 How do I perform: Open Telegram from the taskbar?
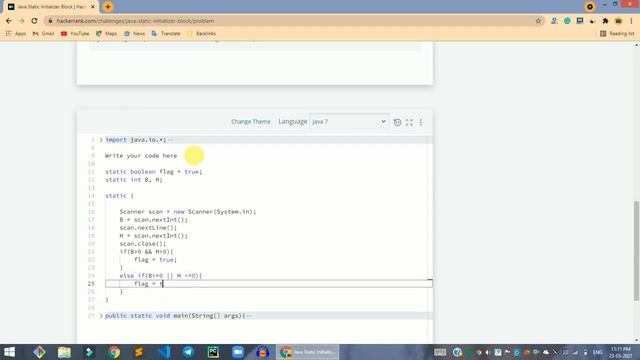pos(188,352)
